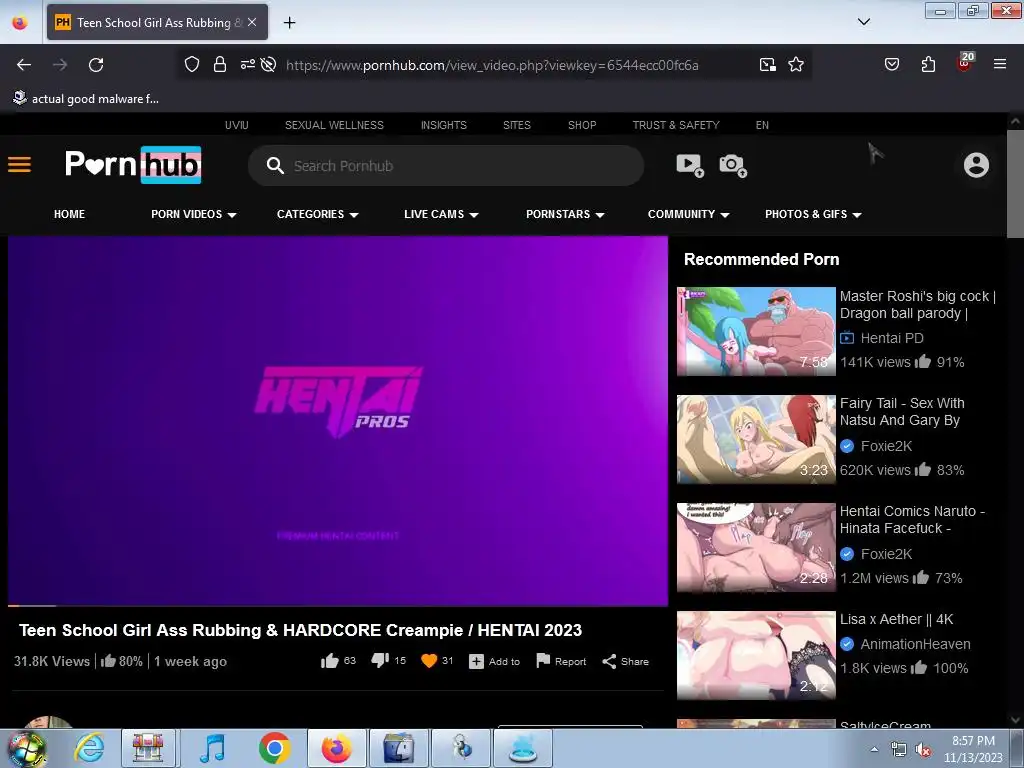This screenshot has height=768, width=1024.
Task: Open the AnimationHeaven channel link
Action: click(x=915, y=644)
